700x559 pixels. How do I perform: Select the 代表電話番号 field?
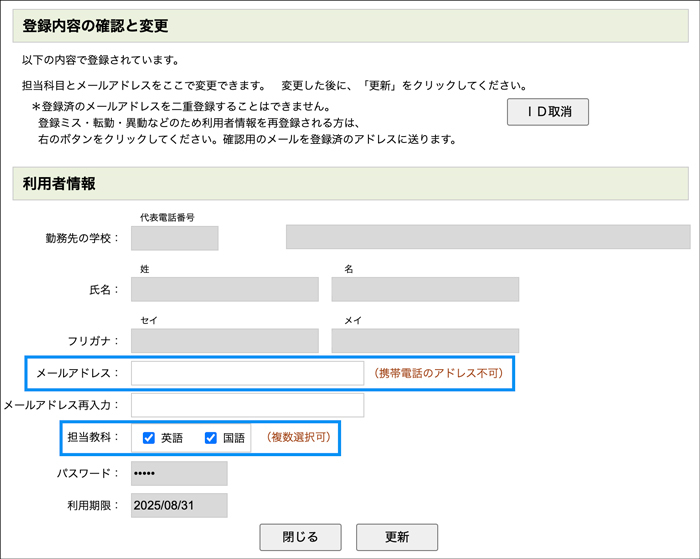[175, 238]
